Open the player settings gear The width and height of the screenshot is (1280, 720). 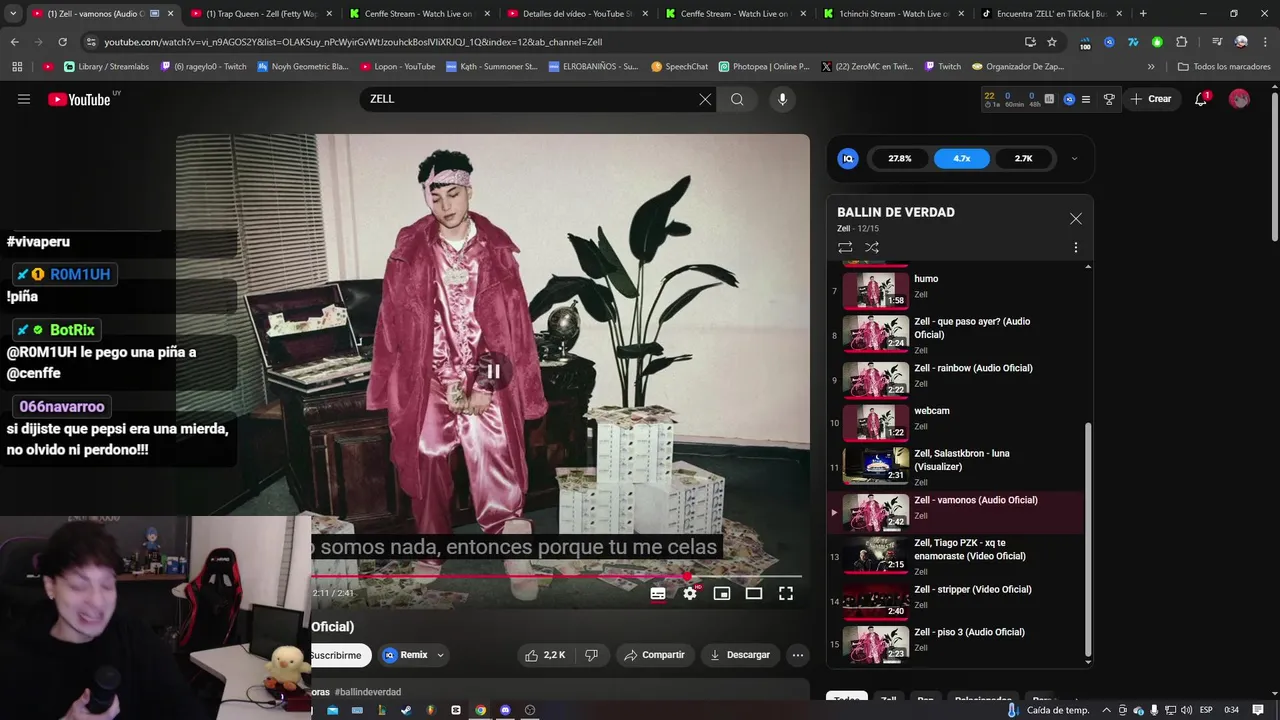690,593
